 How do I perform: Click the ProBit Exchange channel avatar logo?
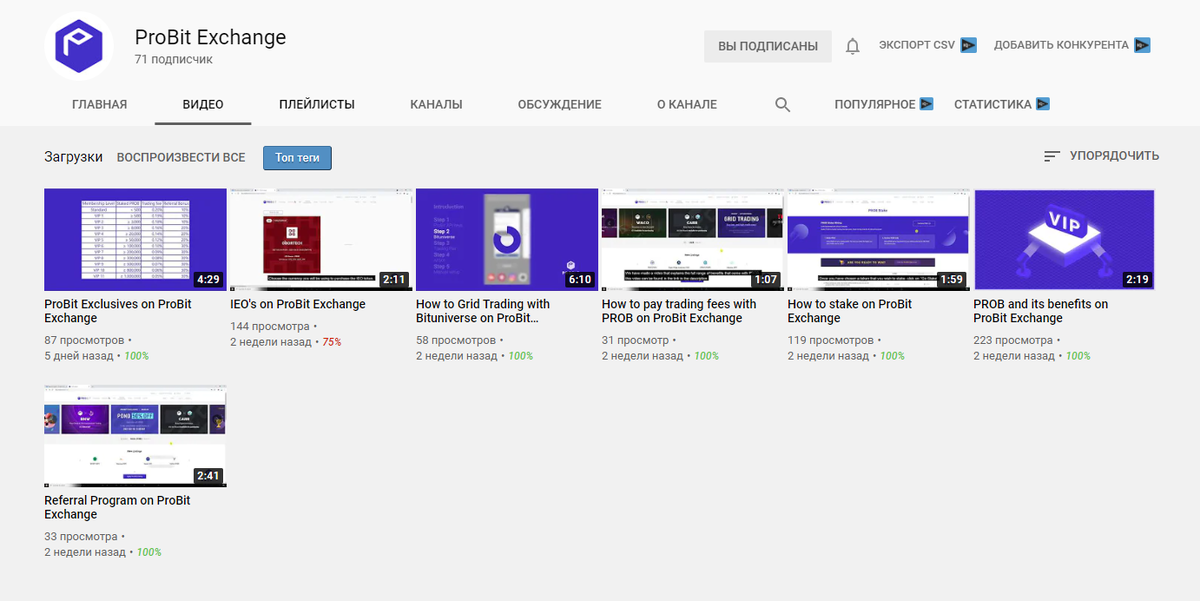pos(78,45)
